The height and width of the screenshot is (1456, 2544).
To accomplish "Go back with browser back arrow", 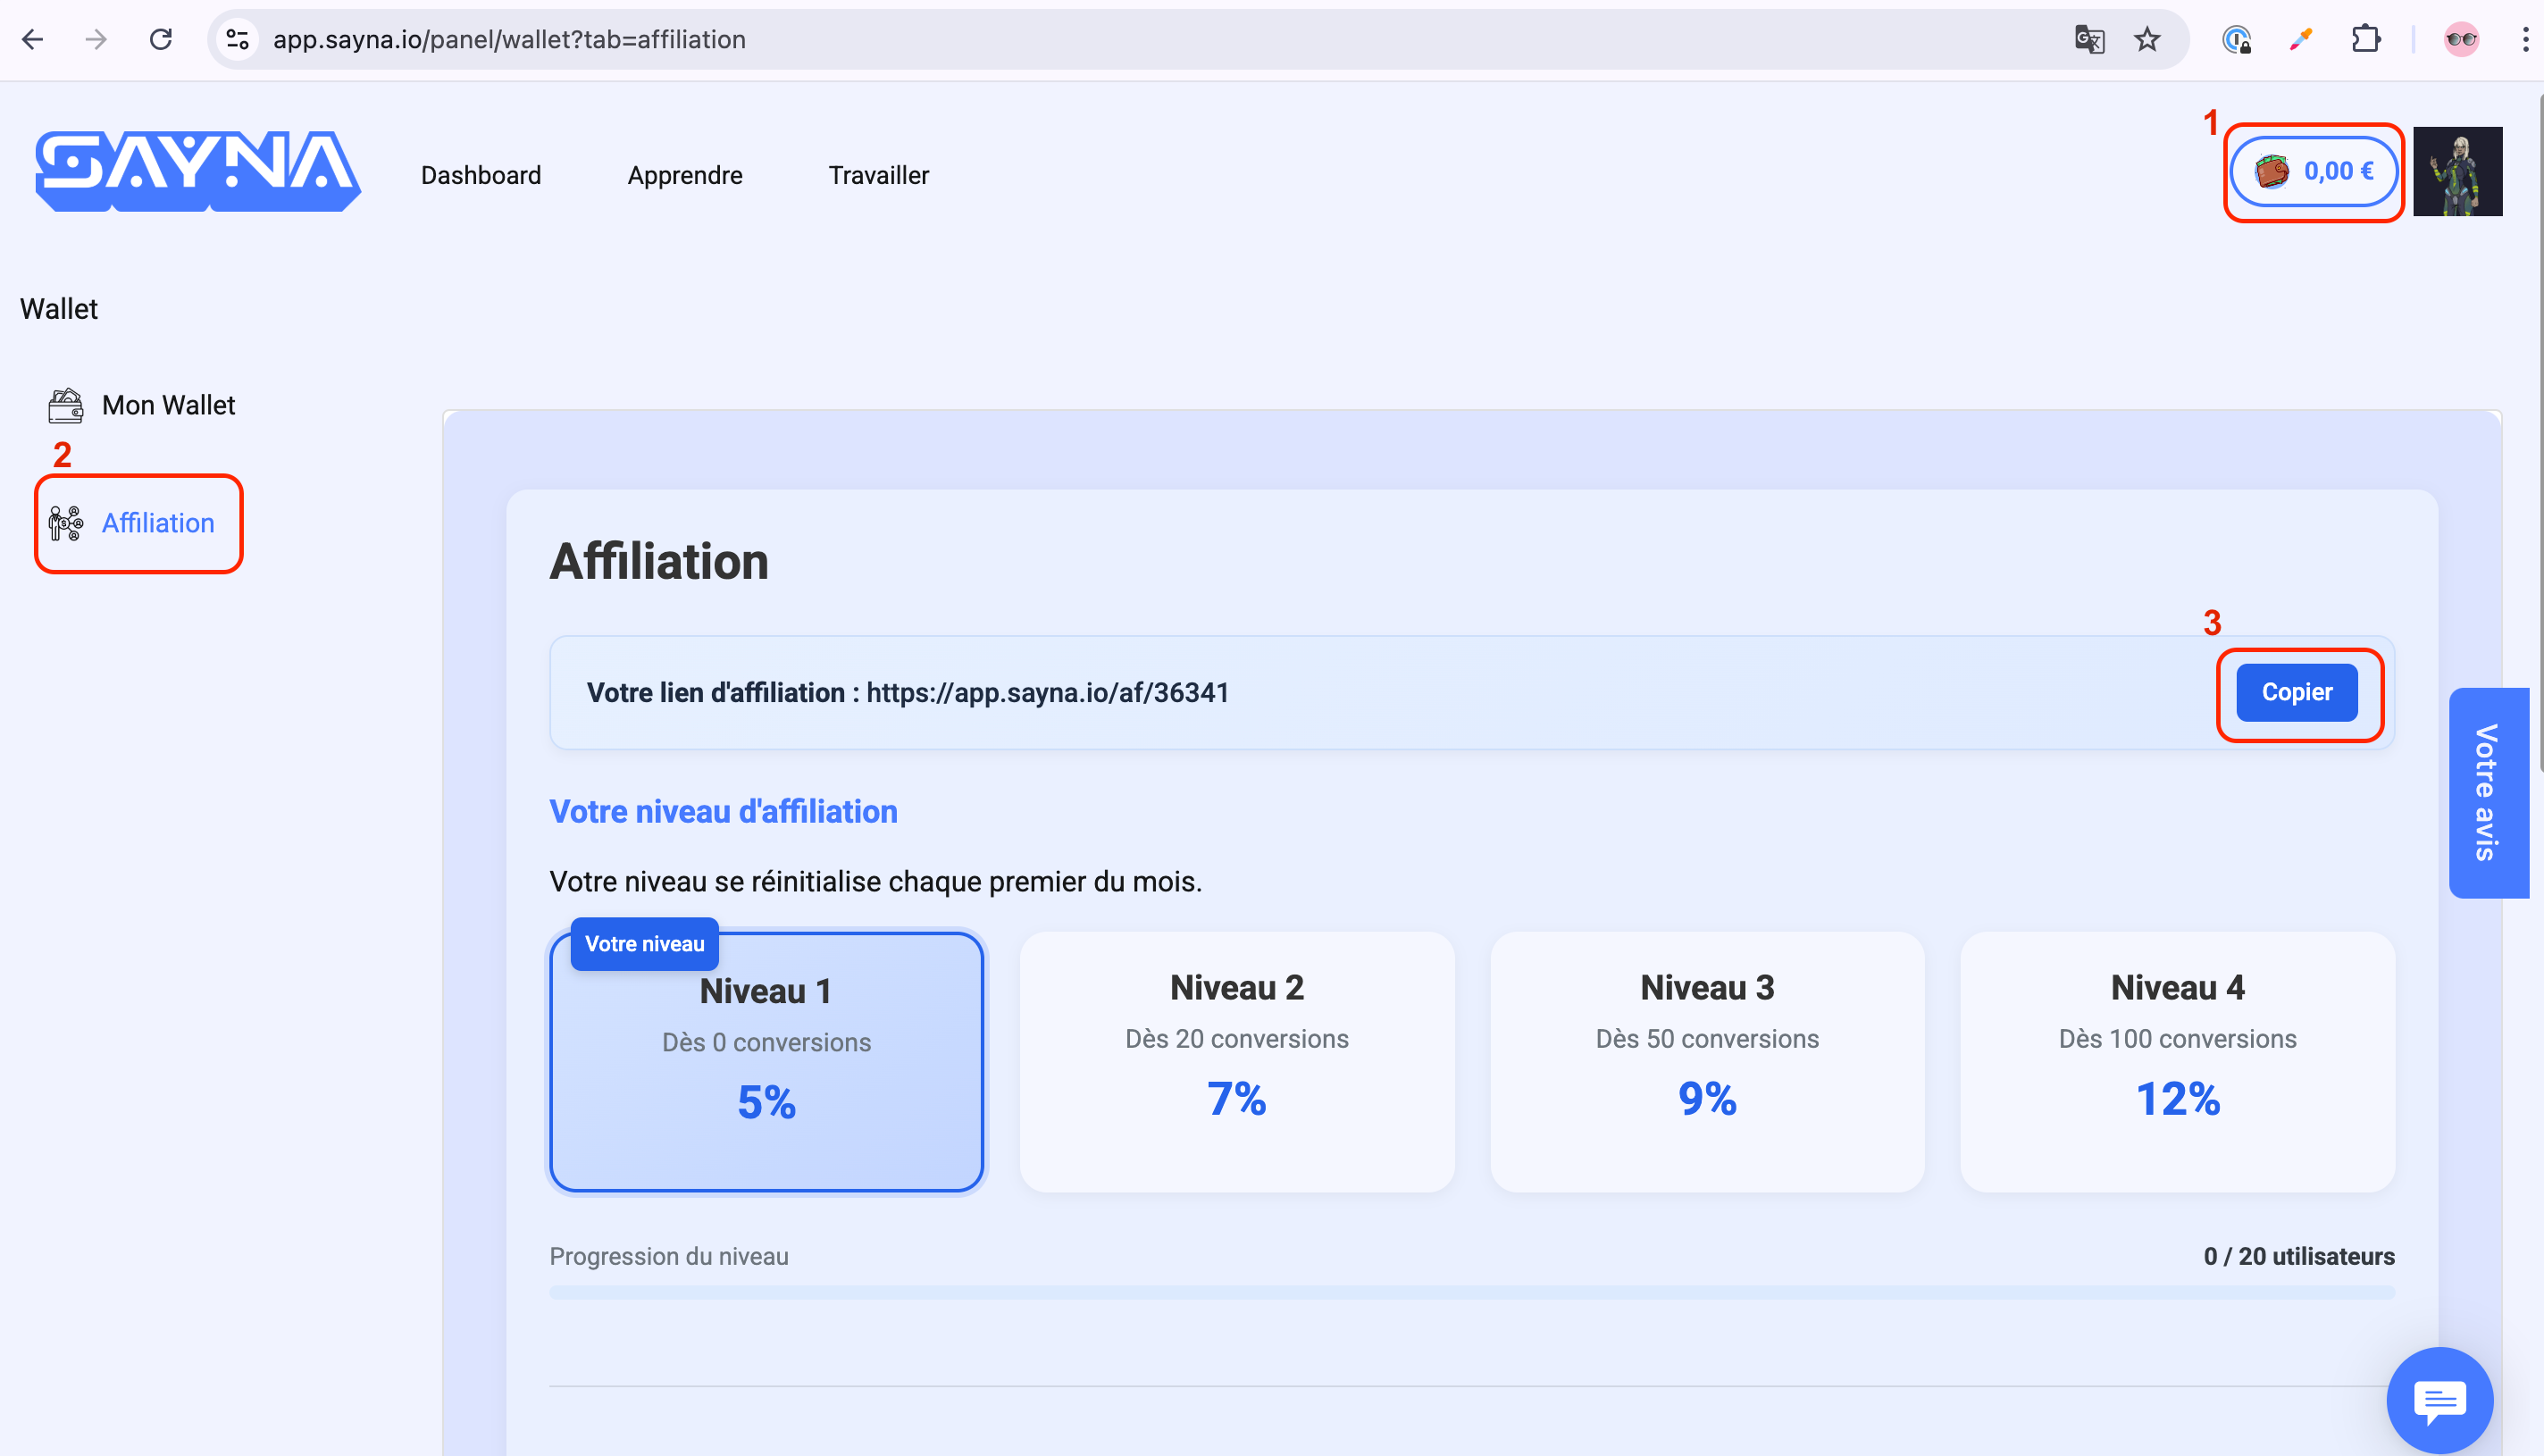I will [x=33, y=40].
